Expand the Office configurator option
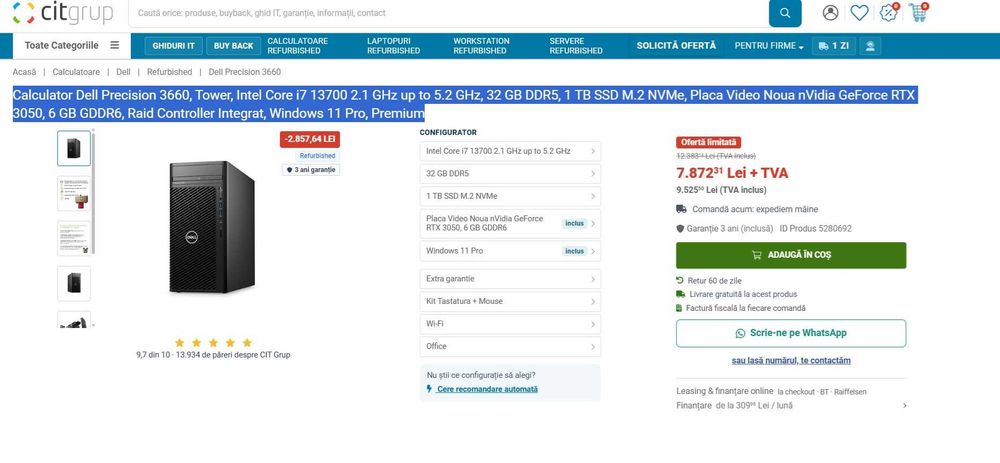 (510, 346)
